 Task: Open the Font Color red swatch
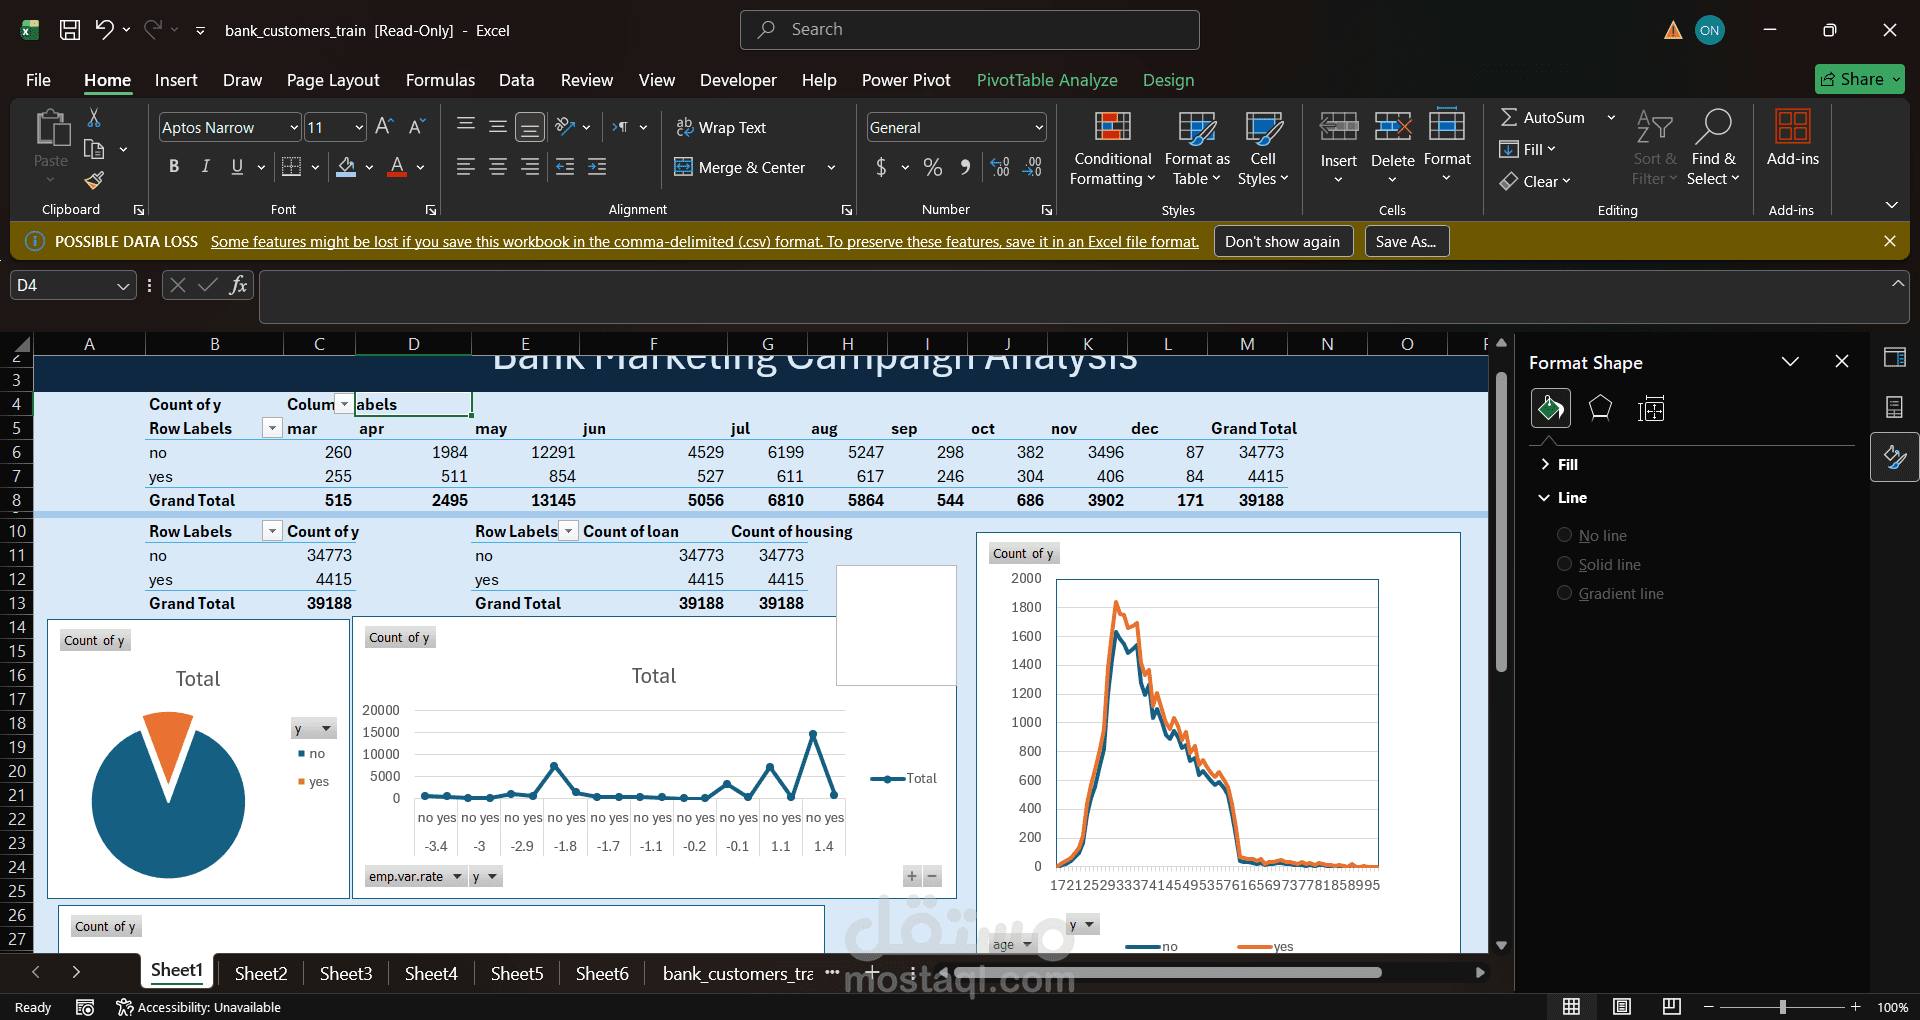(397, 167)
